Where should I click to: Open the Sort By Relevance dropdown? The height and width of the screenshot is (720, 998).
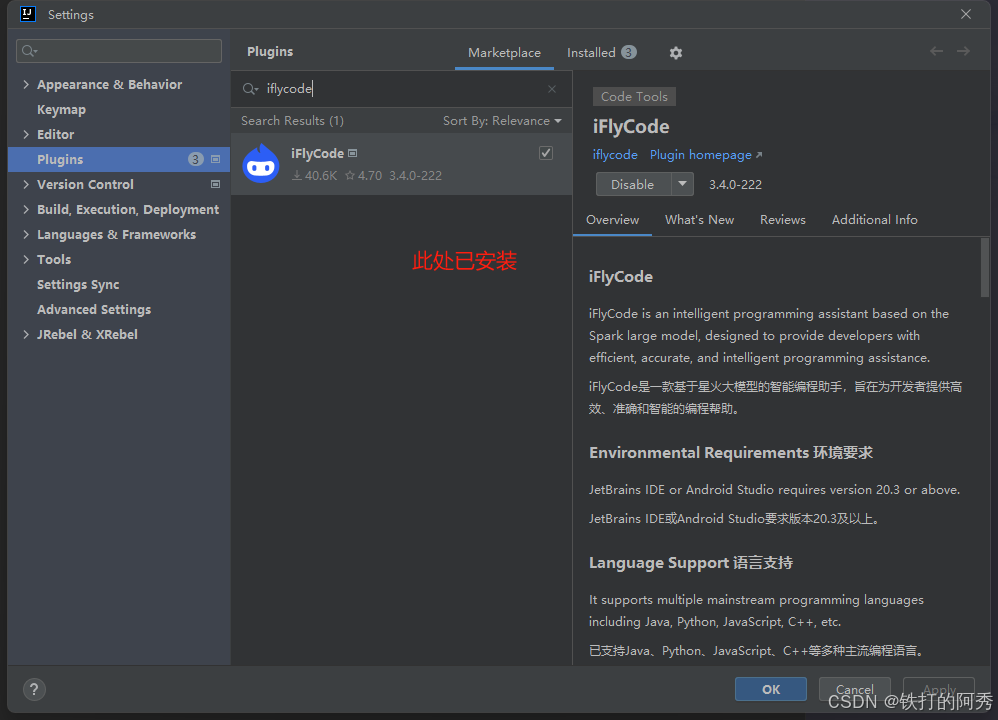tap(502, 121)
